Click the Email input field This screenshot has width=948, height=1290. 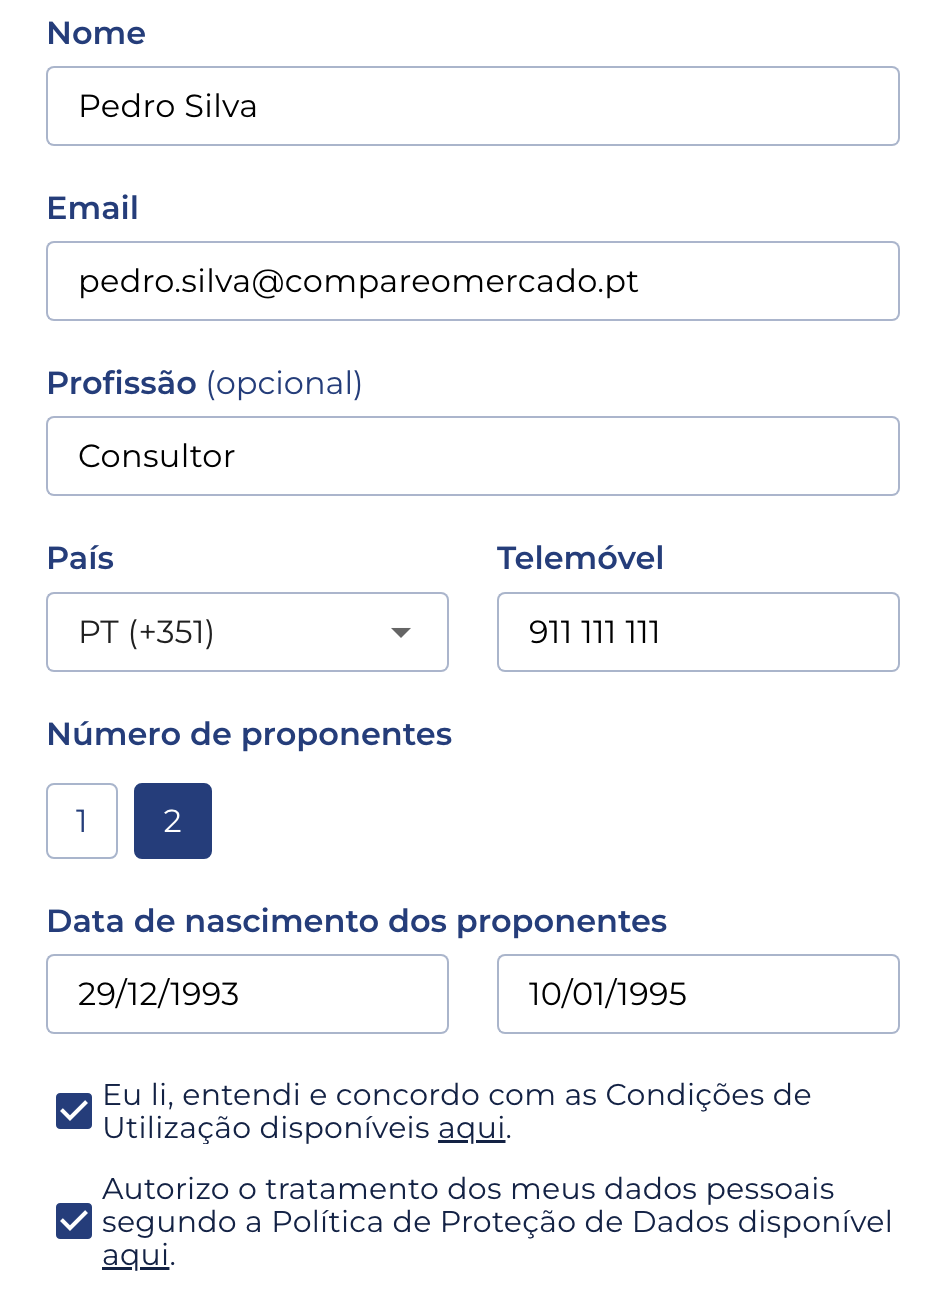click(x=473, y=281)
